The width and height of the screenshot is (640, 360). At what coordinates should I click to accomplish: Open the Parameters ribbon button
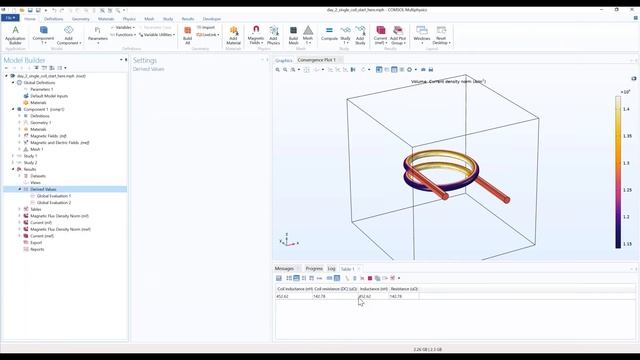pyautogui.click(x=98, y=35)
